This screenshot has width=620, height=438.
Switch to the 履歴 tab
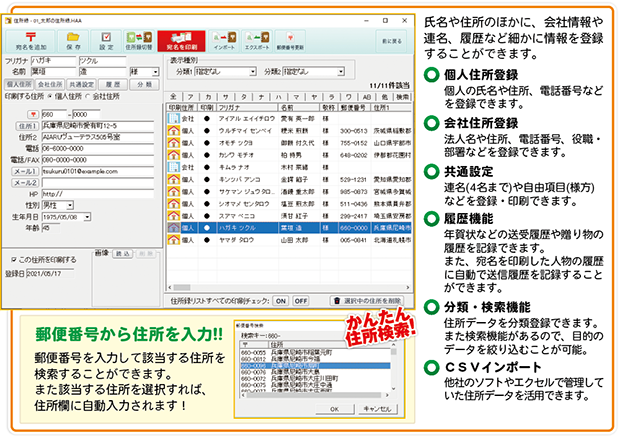click(113, 86)
